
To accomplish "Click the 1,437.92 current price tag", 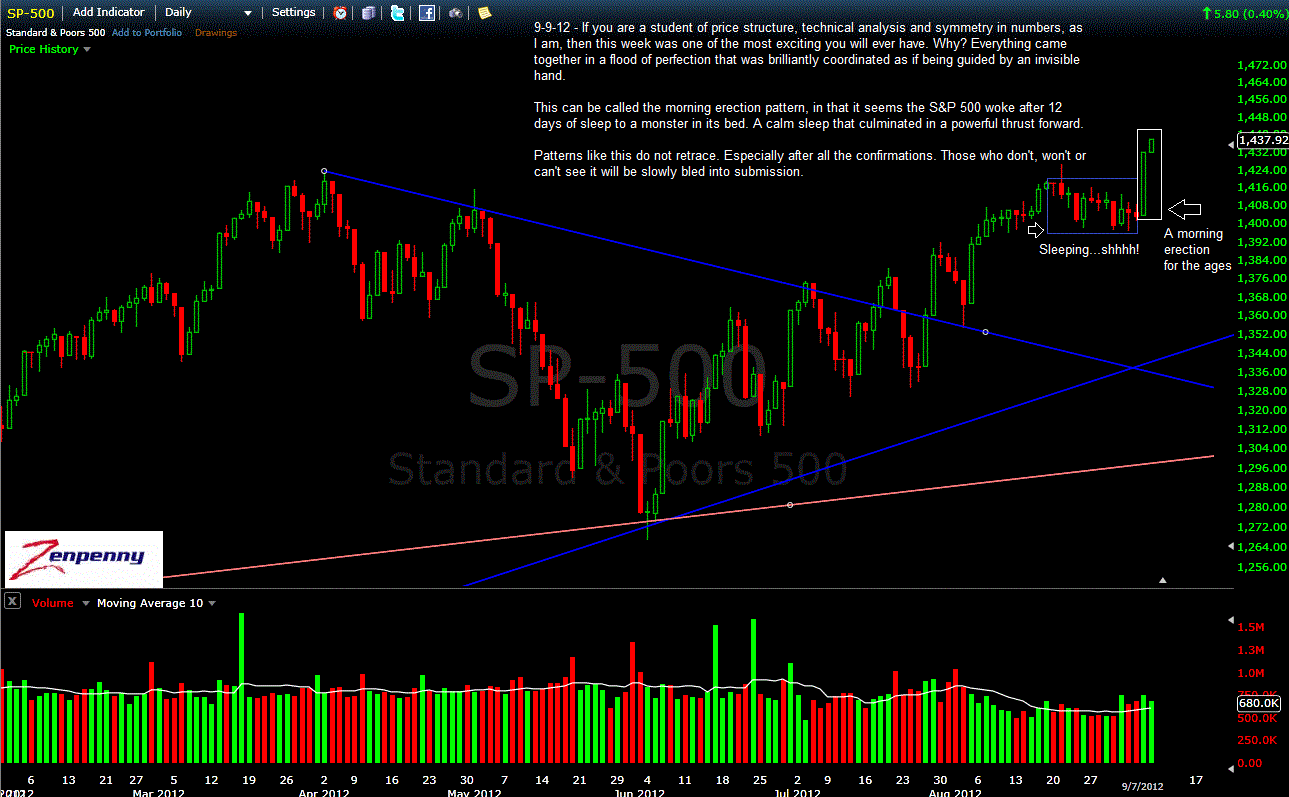I will 1262,141.
